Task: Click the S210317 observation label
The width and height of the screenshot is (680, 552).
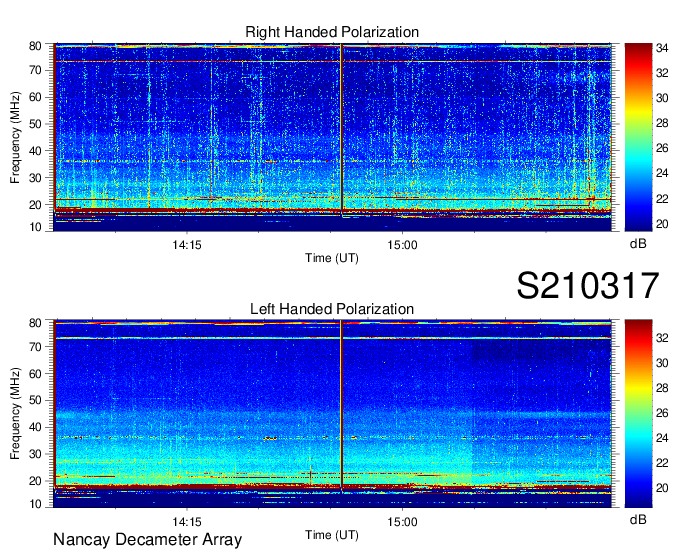Action: [x=588, y=285]
